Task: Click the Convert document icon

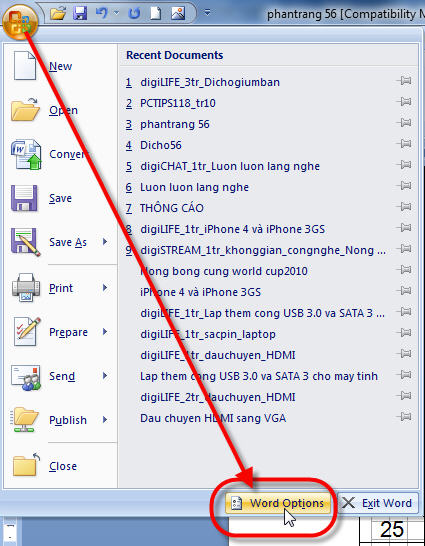Action: tap(26, 154)
